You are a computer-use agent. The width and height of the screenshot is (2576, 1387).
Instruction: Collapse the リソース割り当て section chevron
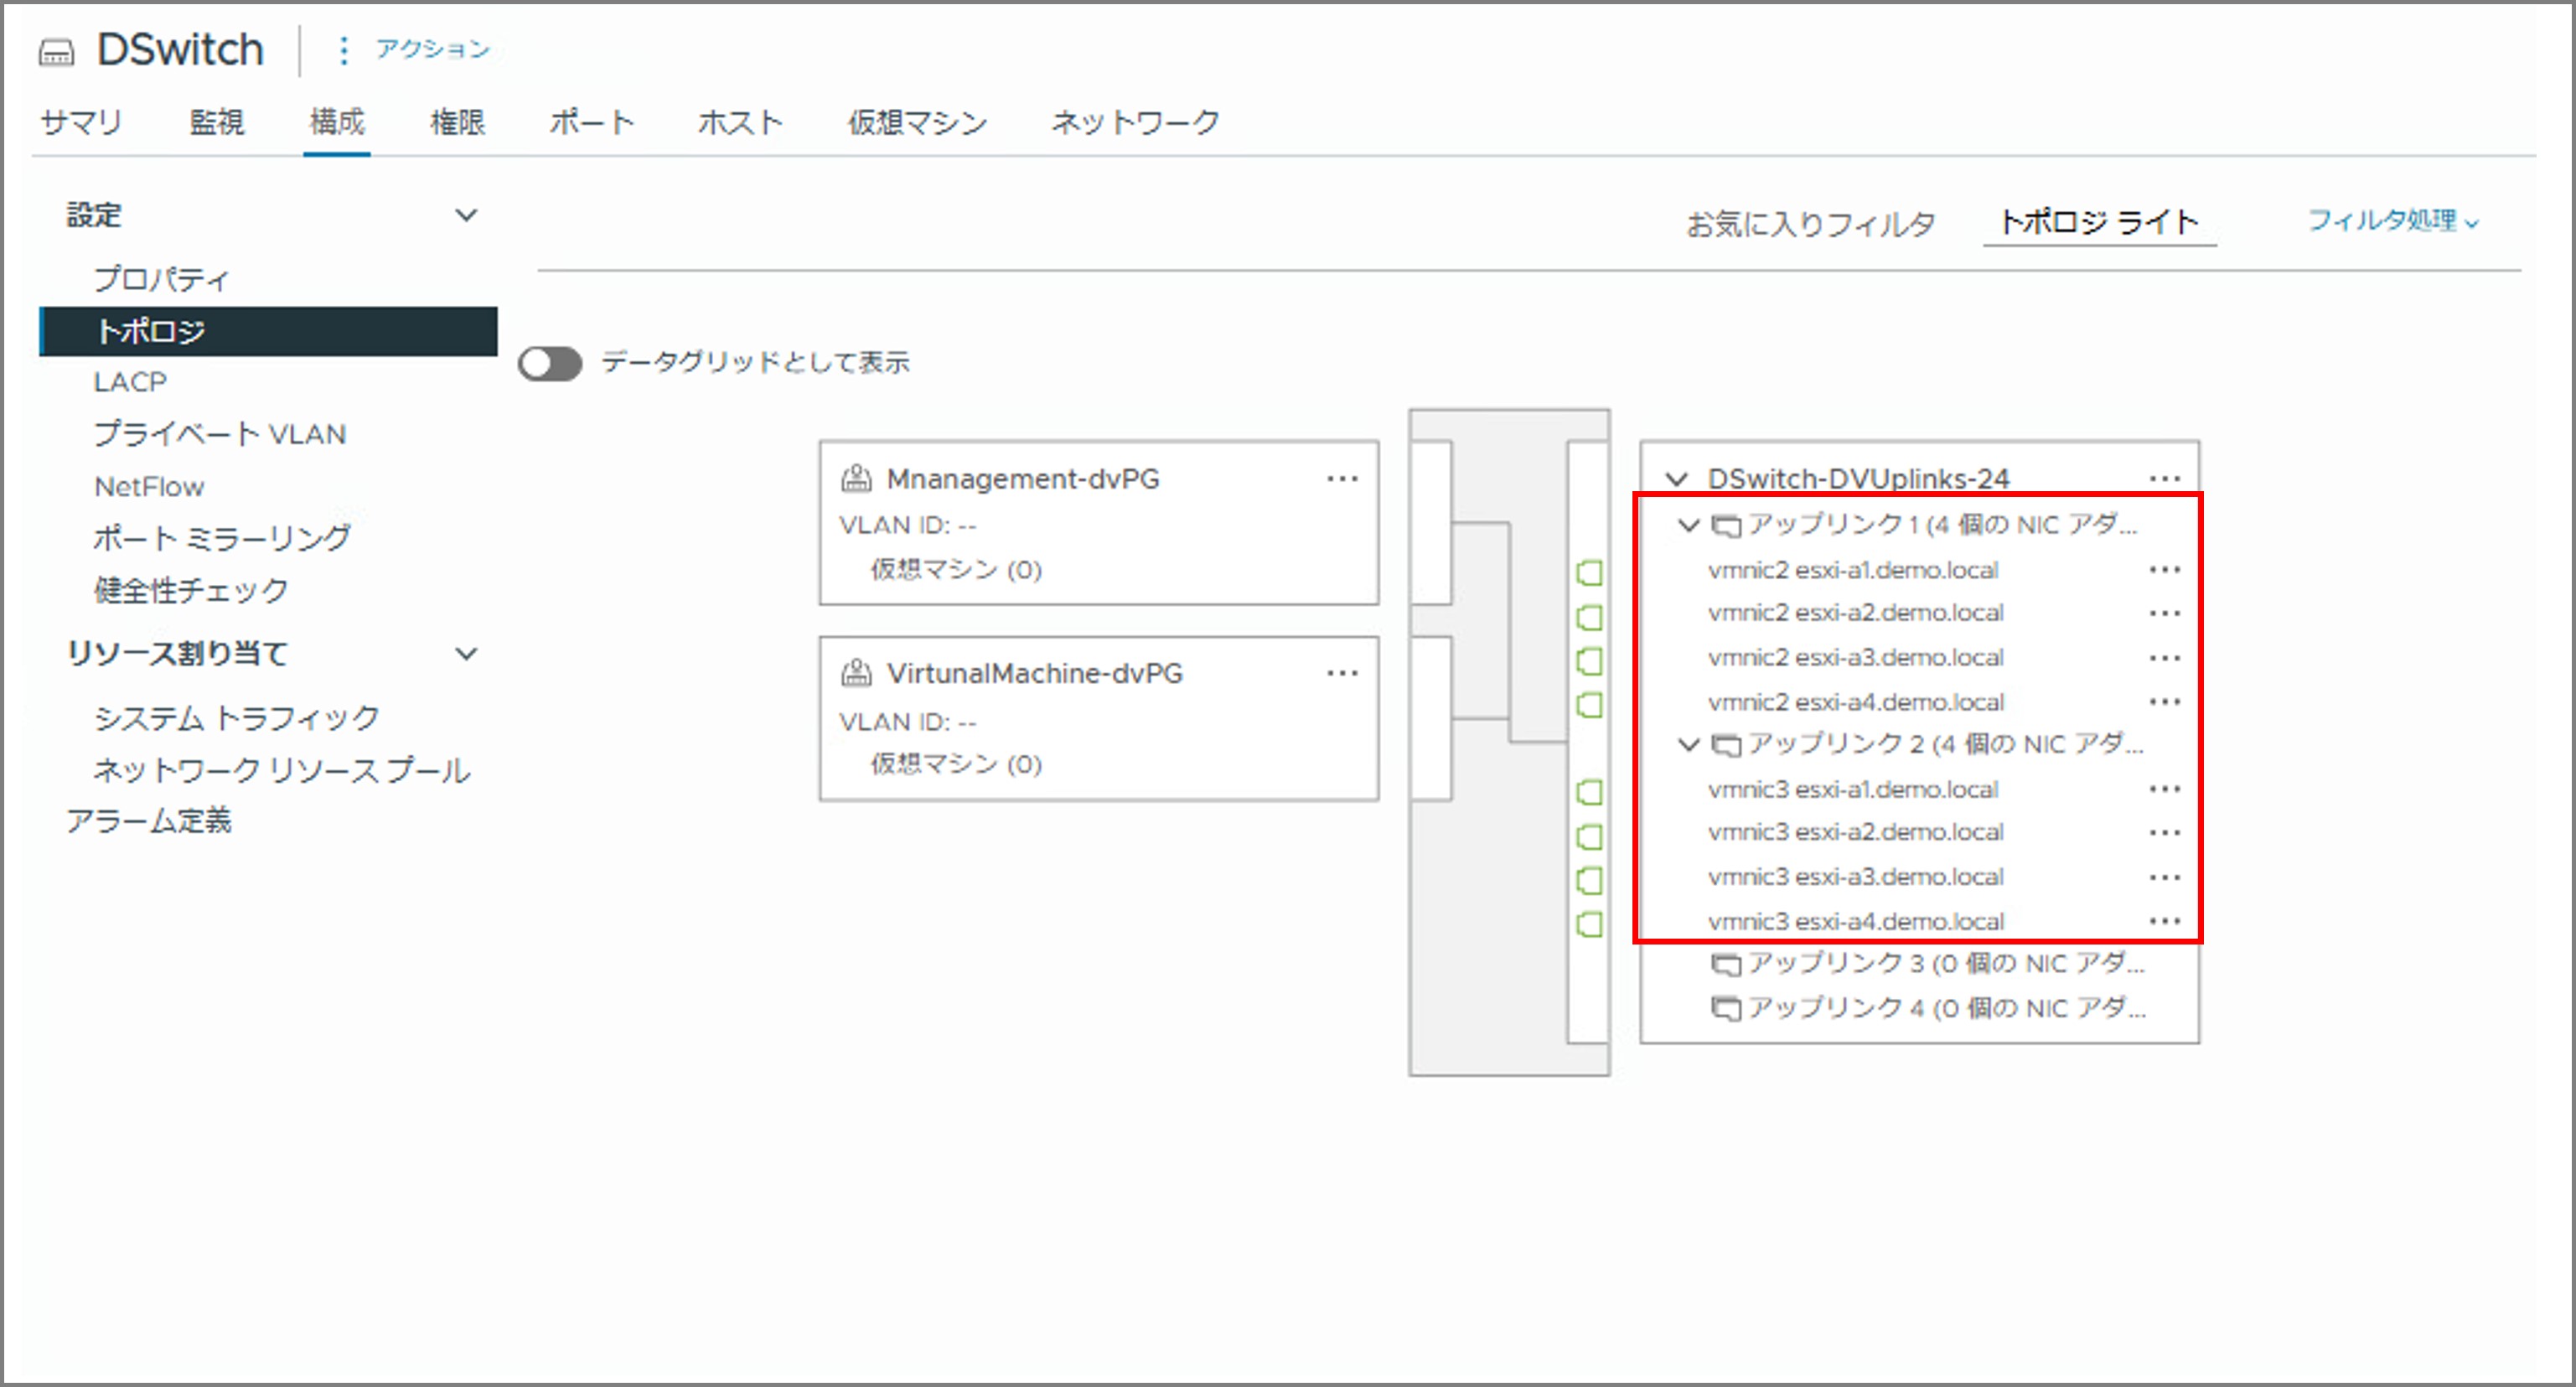[466, 654]
